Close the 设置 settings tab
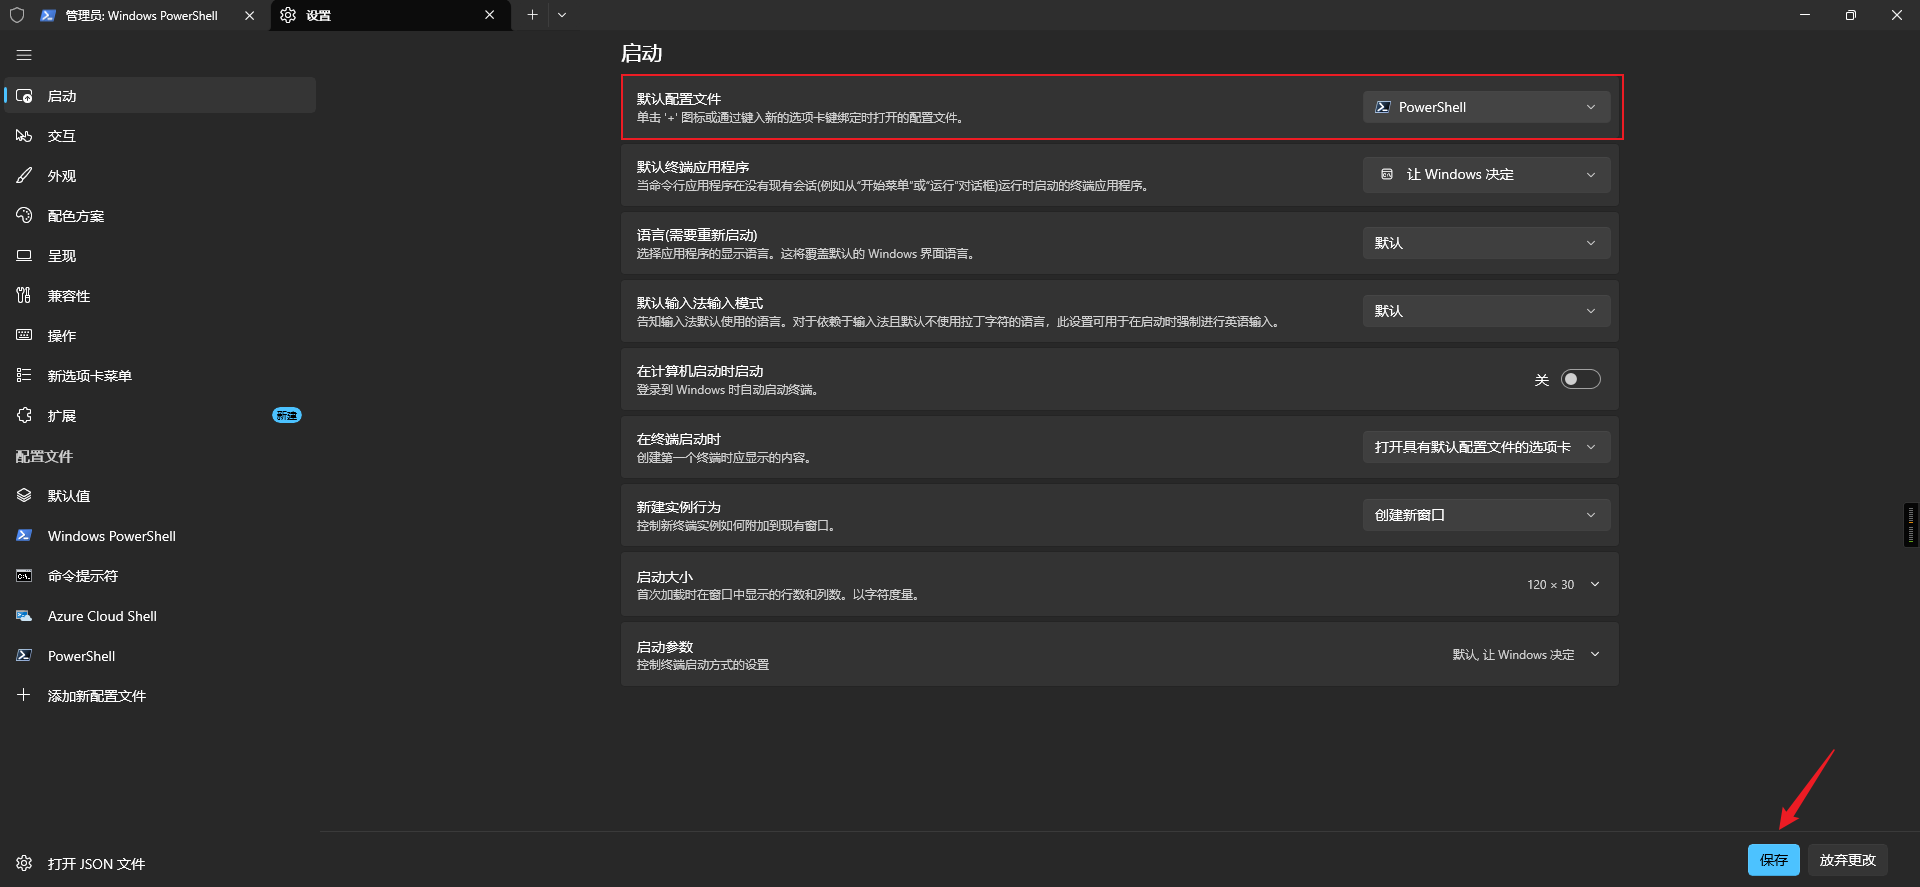The width and height of the screenshot is (1920, 887). pyautogui.click(x=489, y=15)
